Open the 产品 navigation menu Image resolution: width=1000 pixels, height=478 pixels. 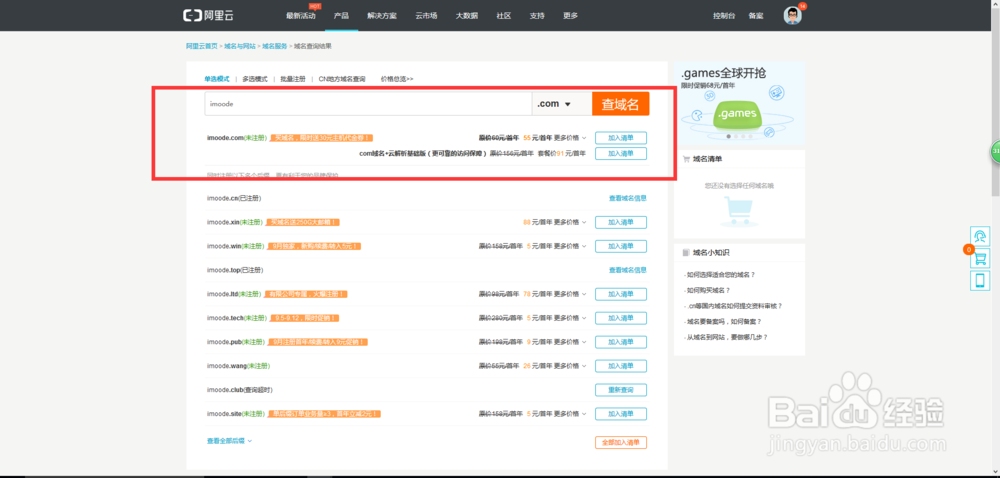pyautogui.click(x=341, y=16)
